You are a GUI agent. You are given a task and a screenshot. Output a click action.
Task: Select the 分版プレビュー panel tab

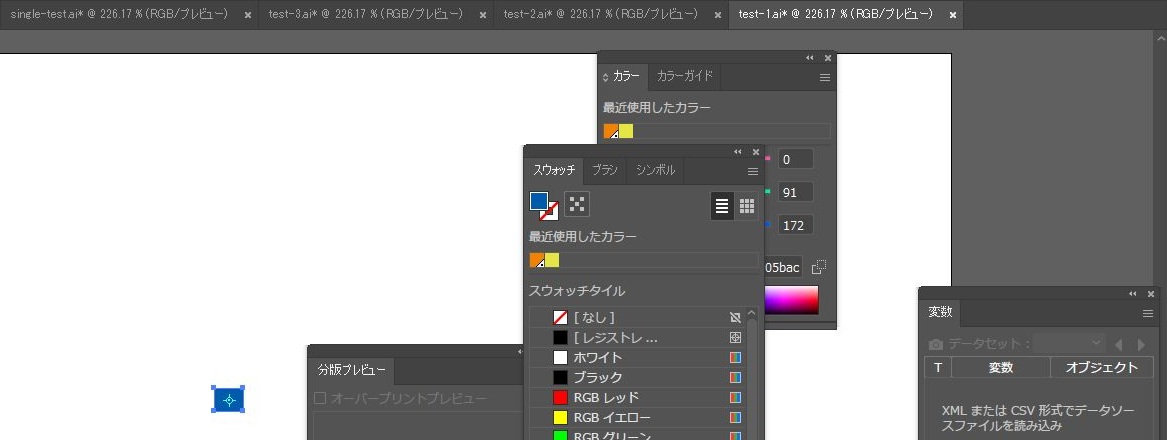(x=351, y=370)
